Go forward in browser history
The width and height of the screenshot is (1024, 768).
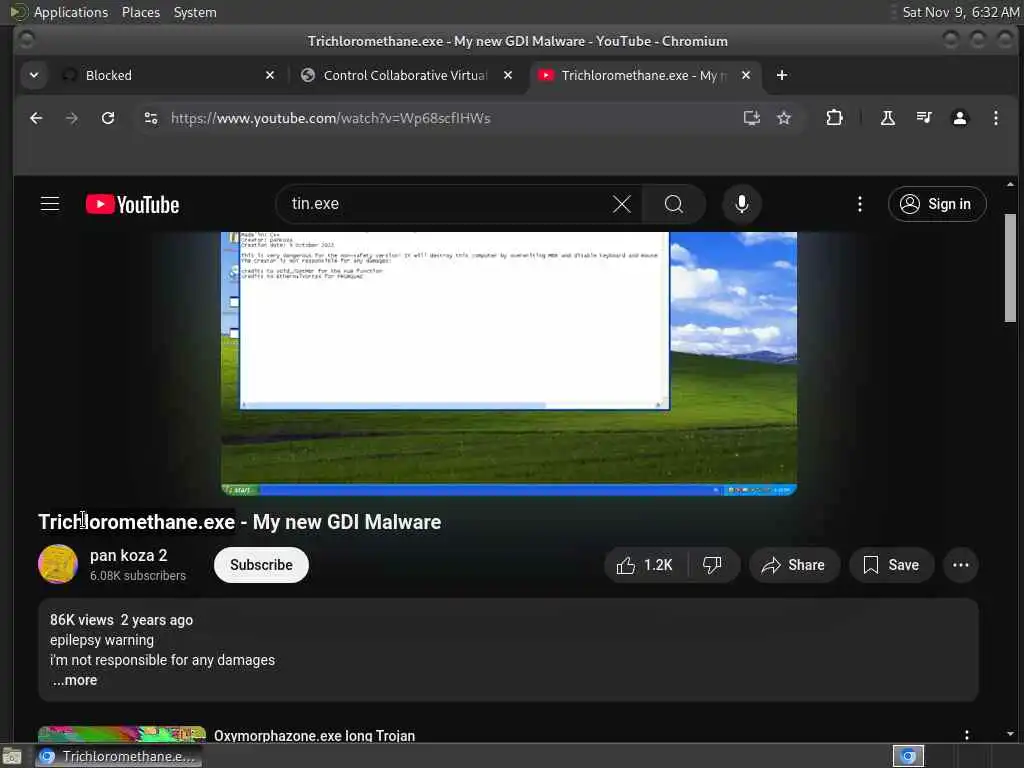[x=72, y=118]
